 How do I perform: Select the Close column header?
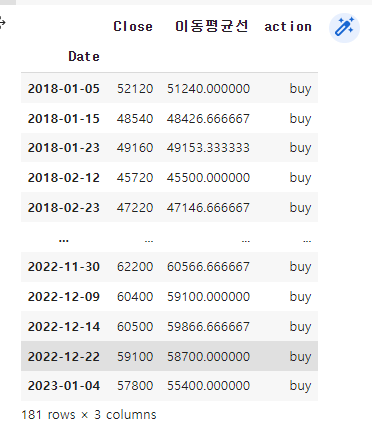(133, 27)
